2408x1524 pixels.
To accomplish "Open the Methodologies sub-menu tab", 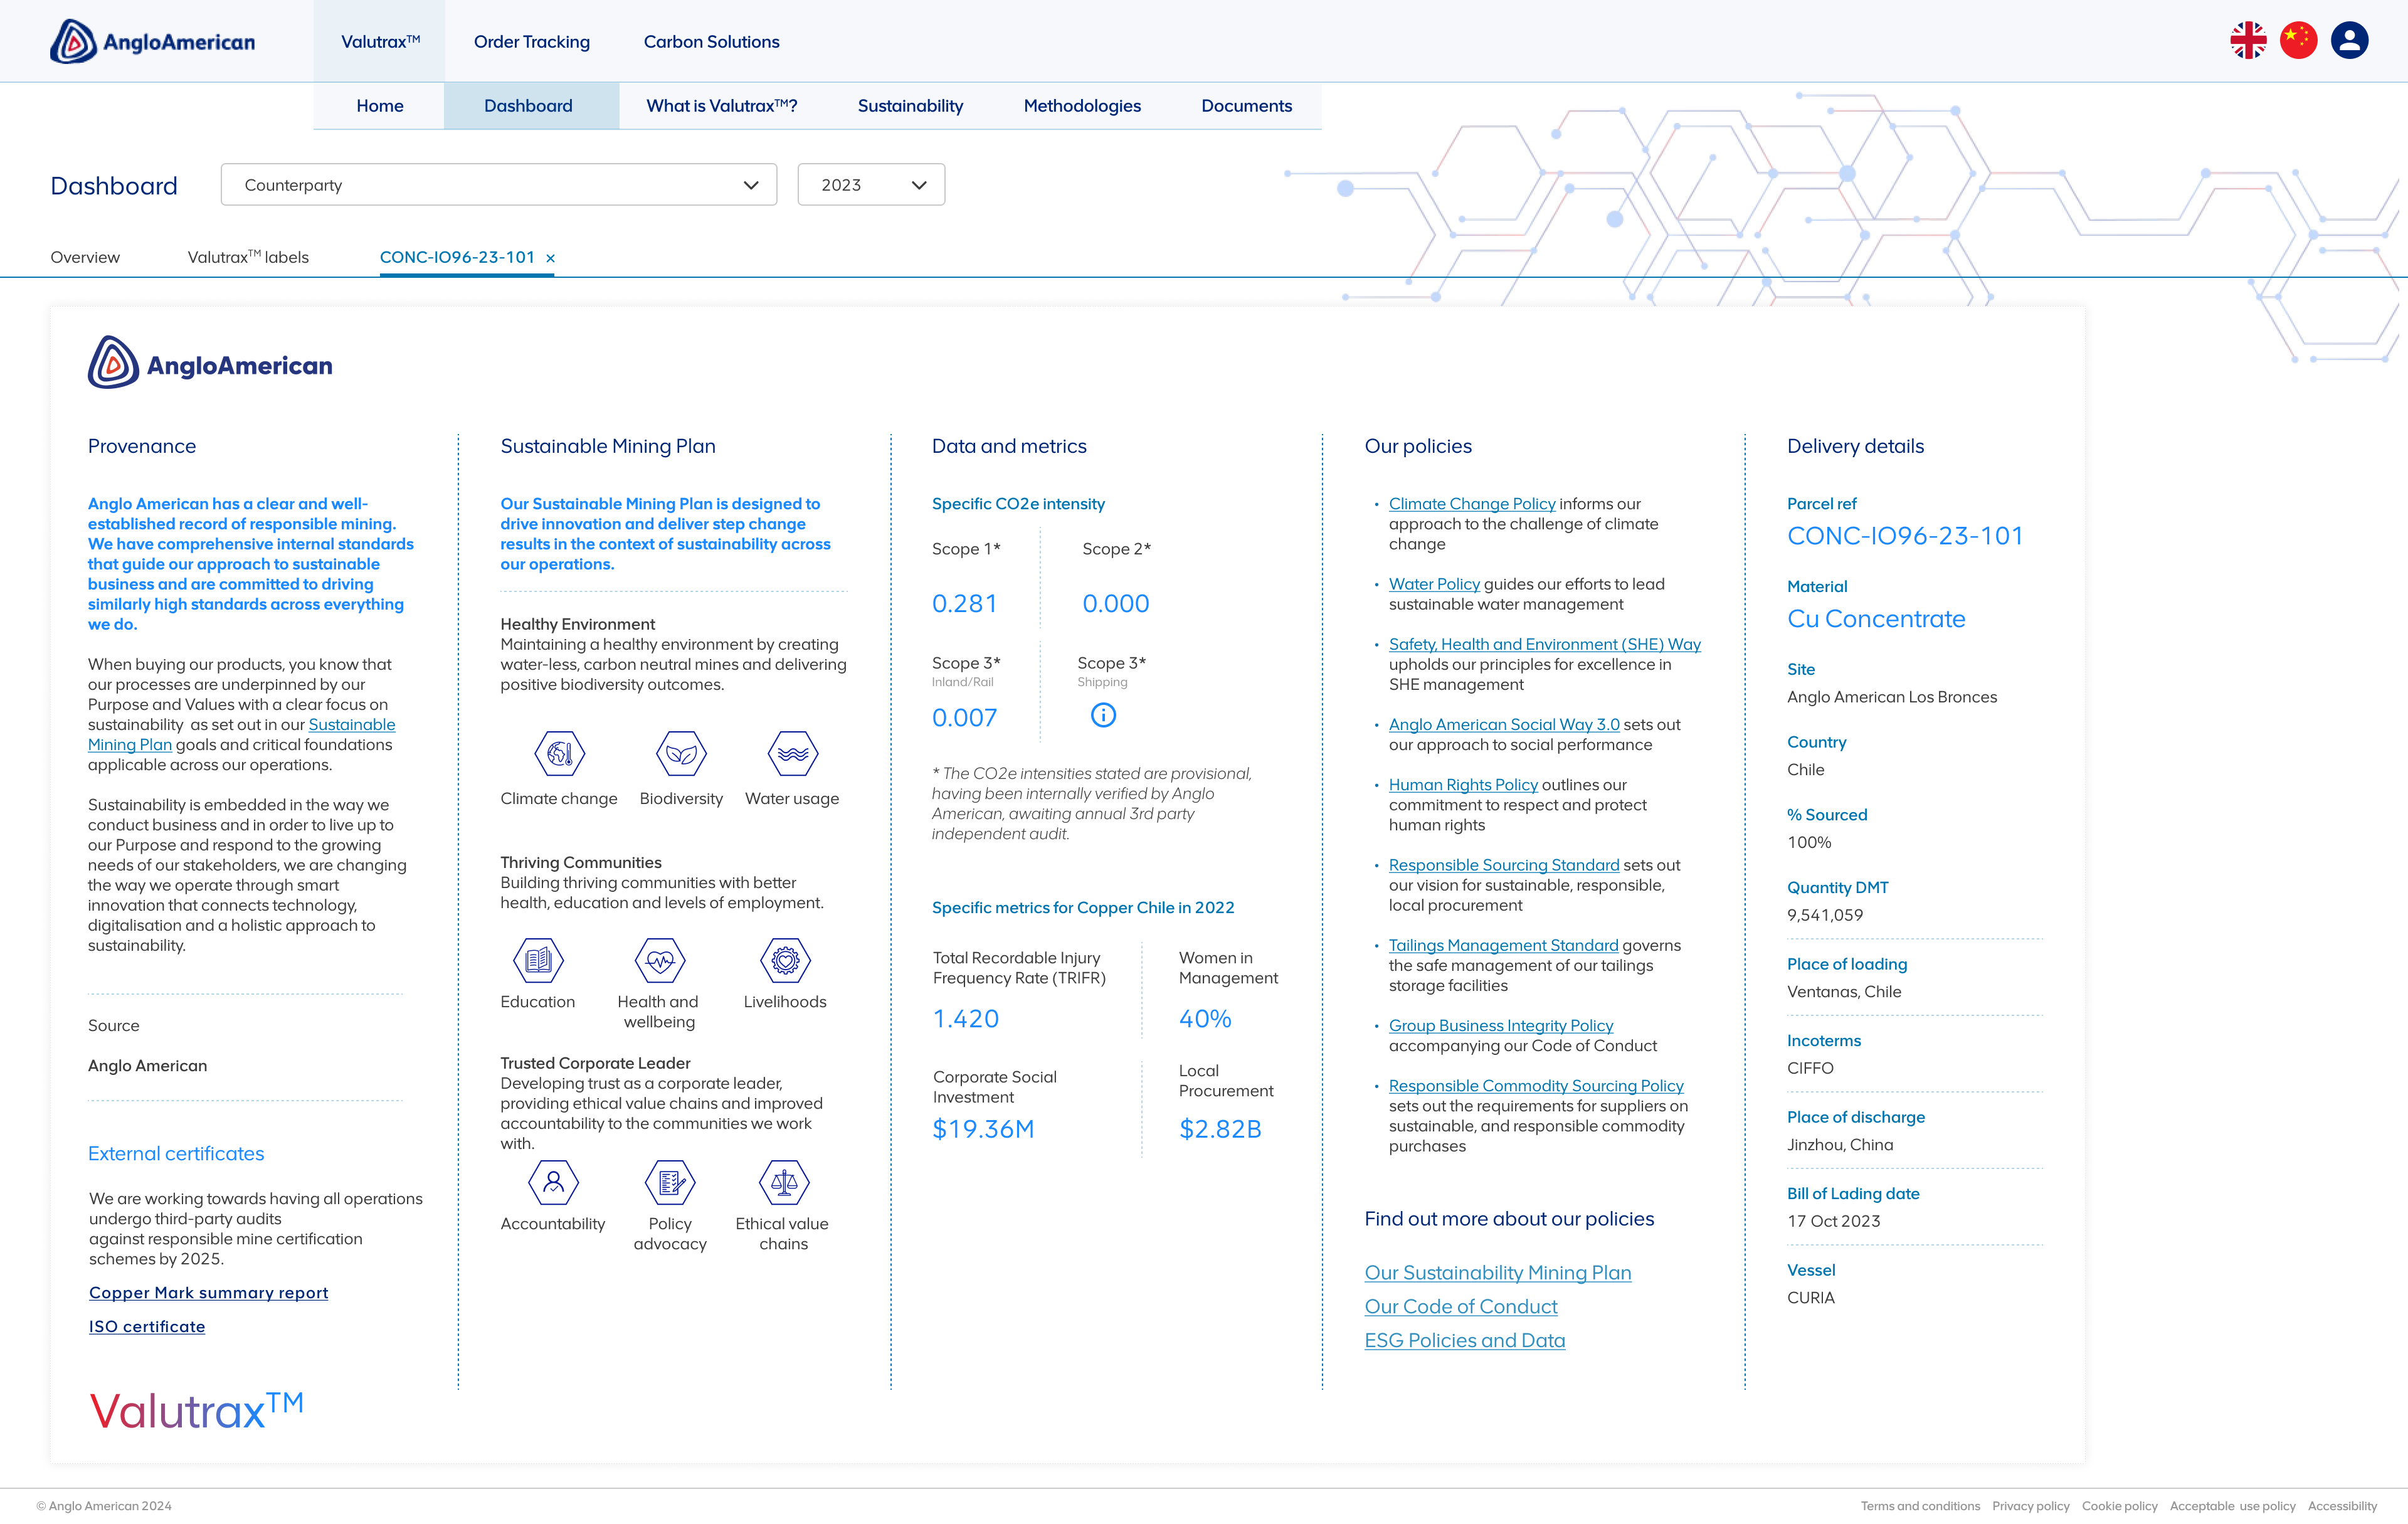I will pyautogui.click(x=1082, y=106).
